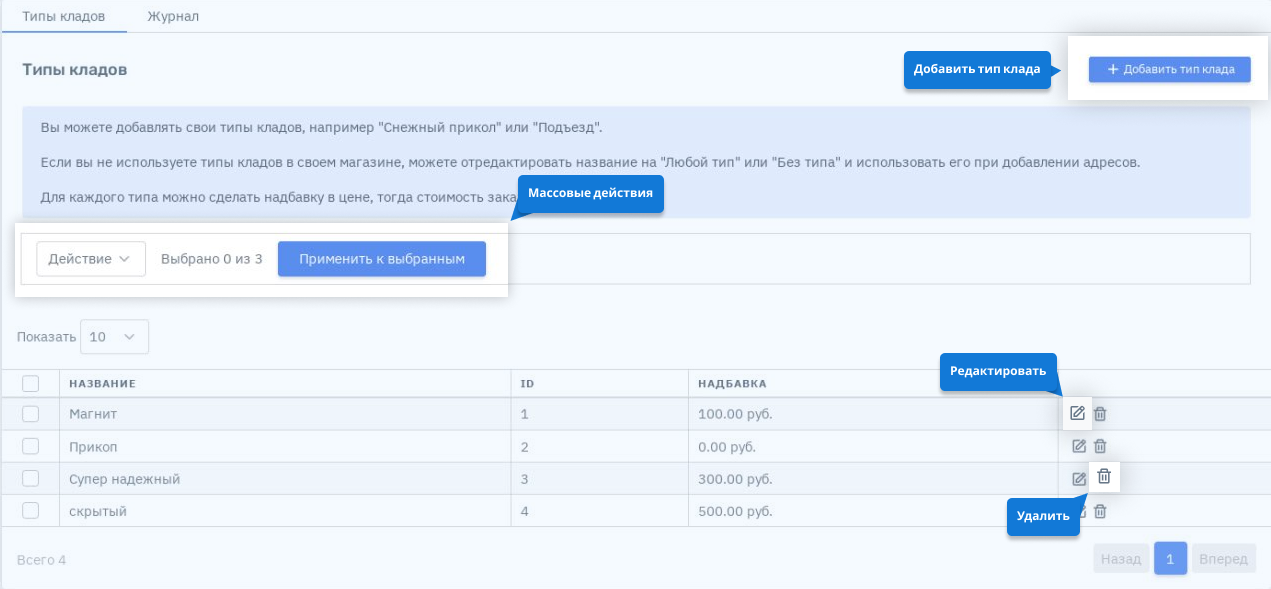The image size is (1271, 589).
Task: Edit the Магнит row
Action: click(1077, 413)
